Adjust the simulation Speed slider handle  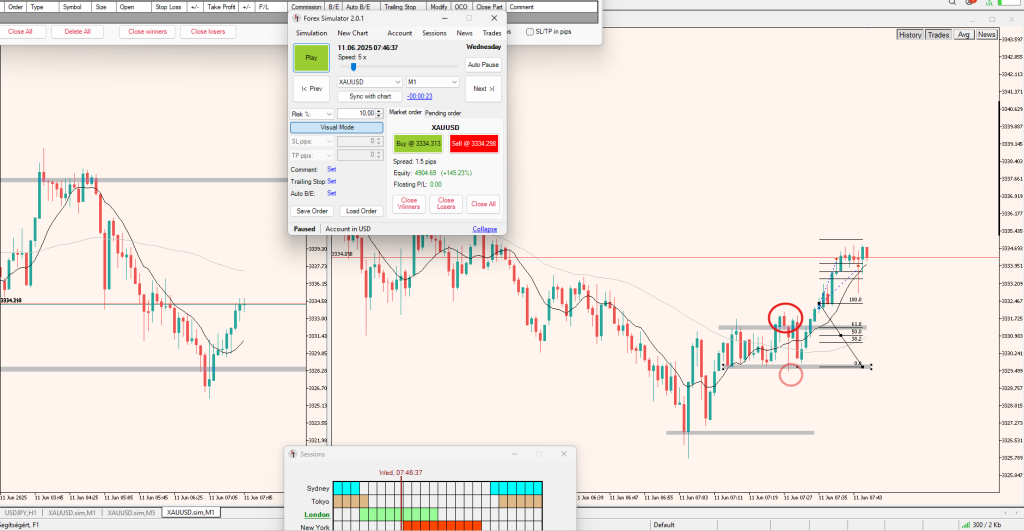[x=367, y=67]
